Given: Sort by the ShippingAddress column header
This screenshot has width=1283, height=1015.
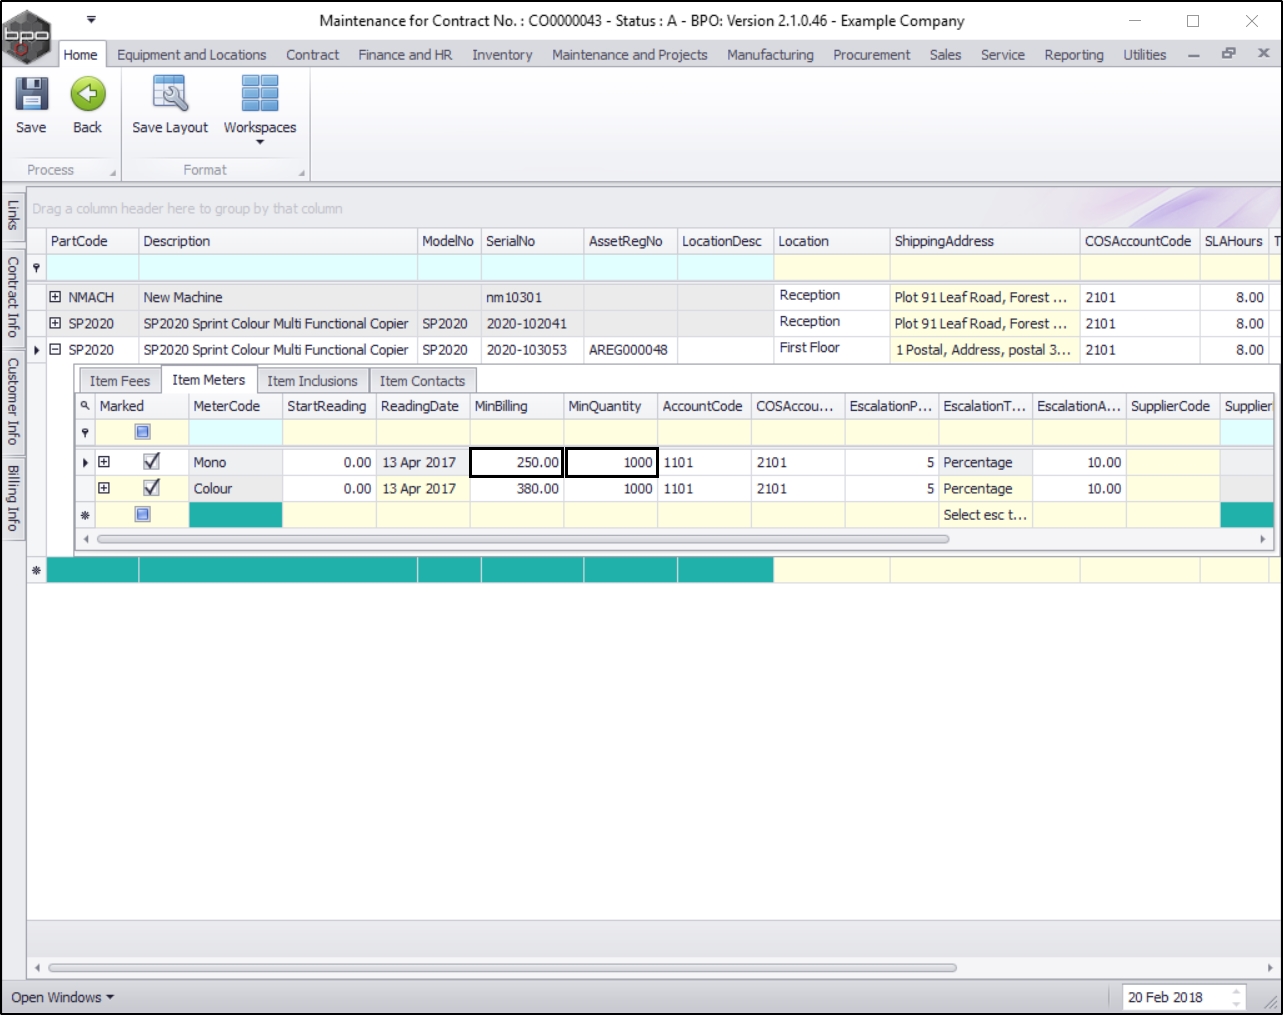Looking at the screenshot, I should pos(985,241).
